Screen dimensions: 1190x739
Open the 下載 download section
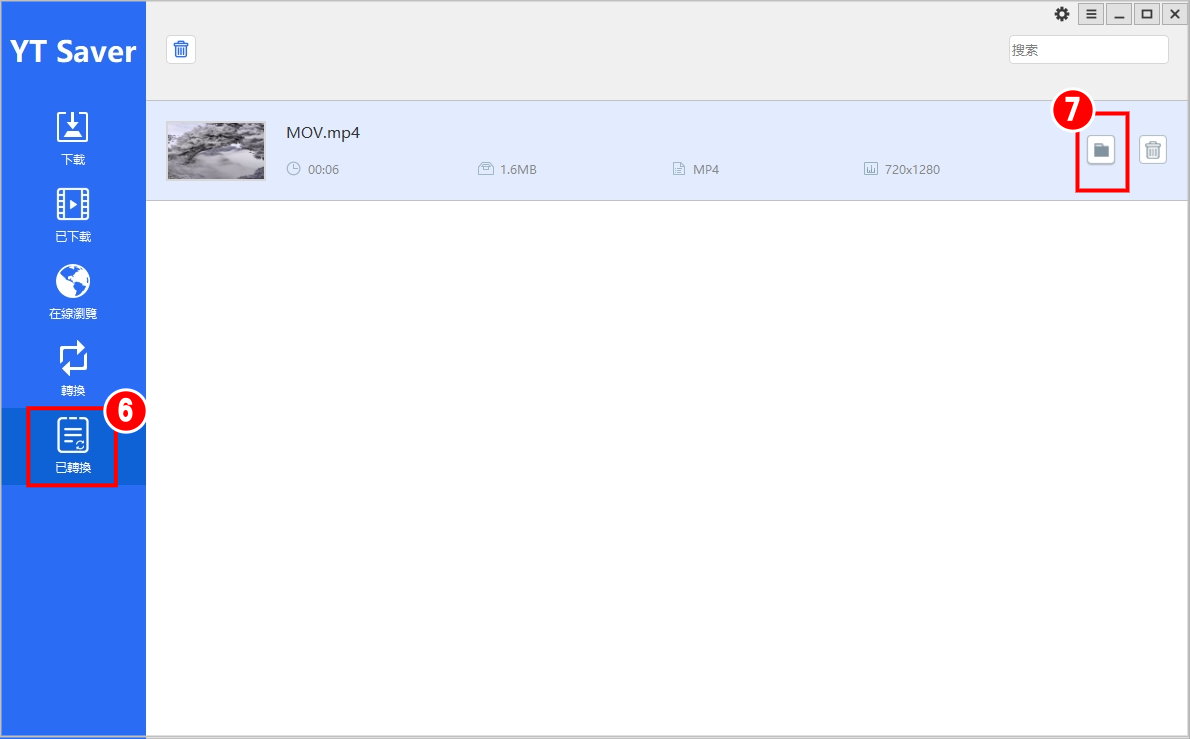[73, 138]
